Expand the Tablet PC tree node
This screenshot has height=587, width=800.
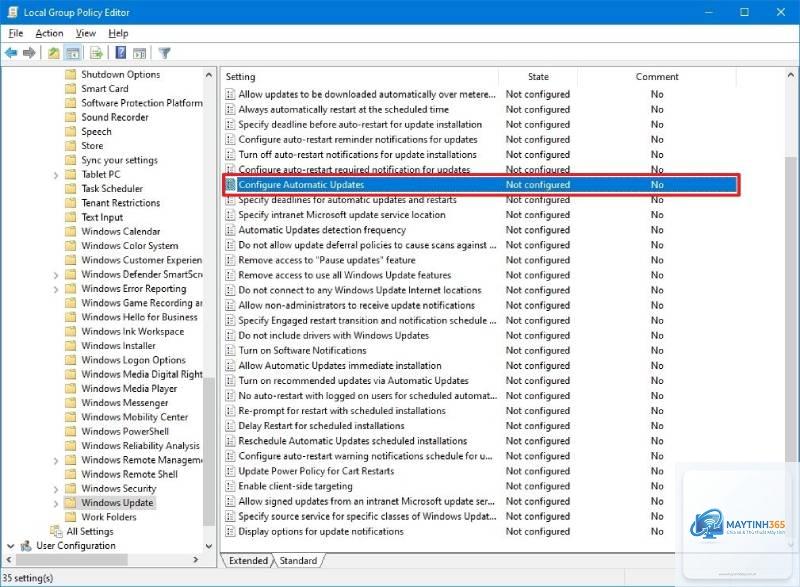tap(56, 175)
